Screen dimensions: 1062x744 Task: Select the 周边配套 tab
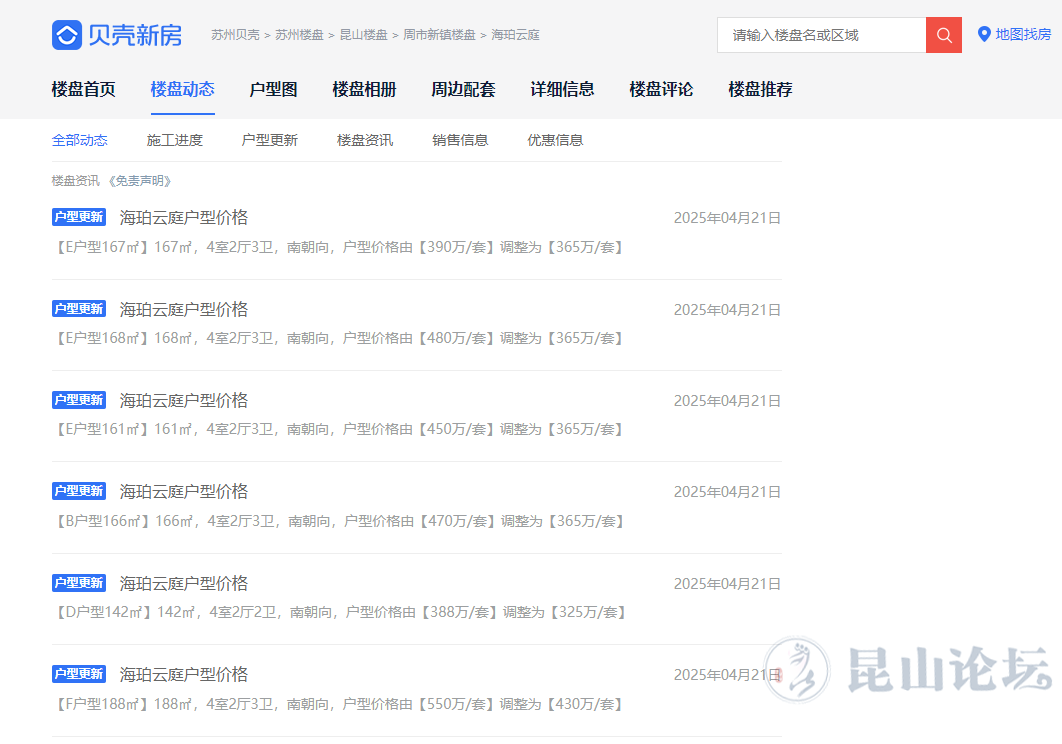click(463, 89)
